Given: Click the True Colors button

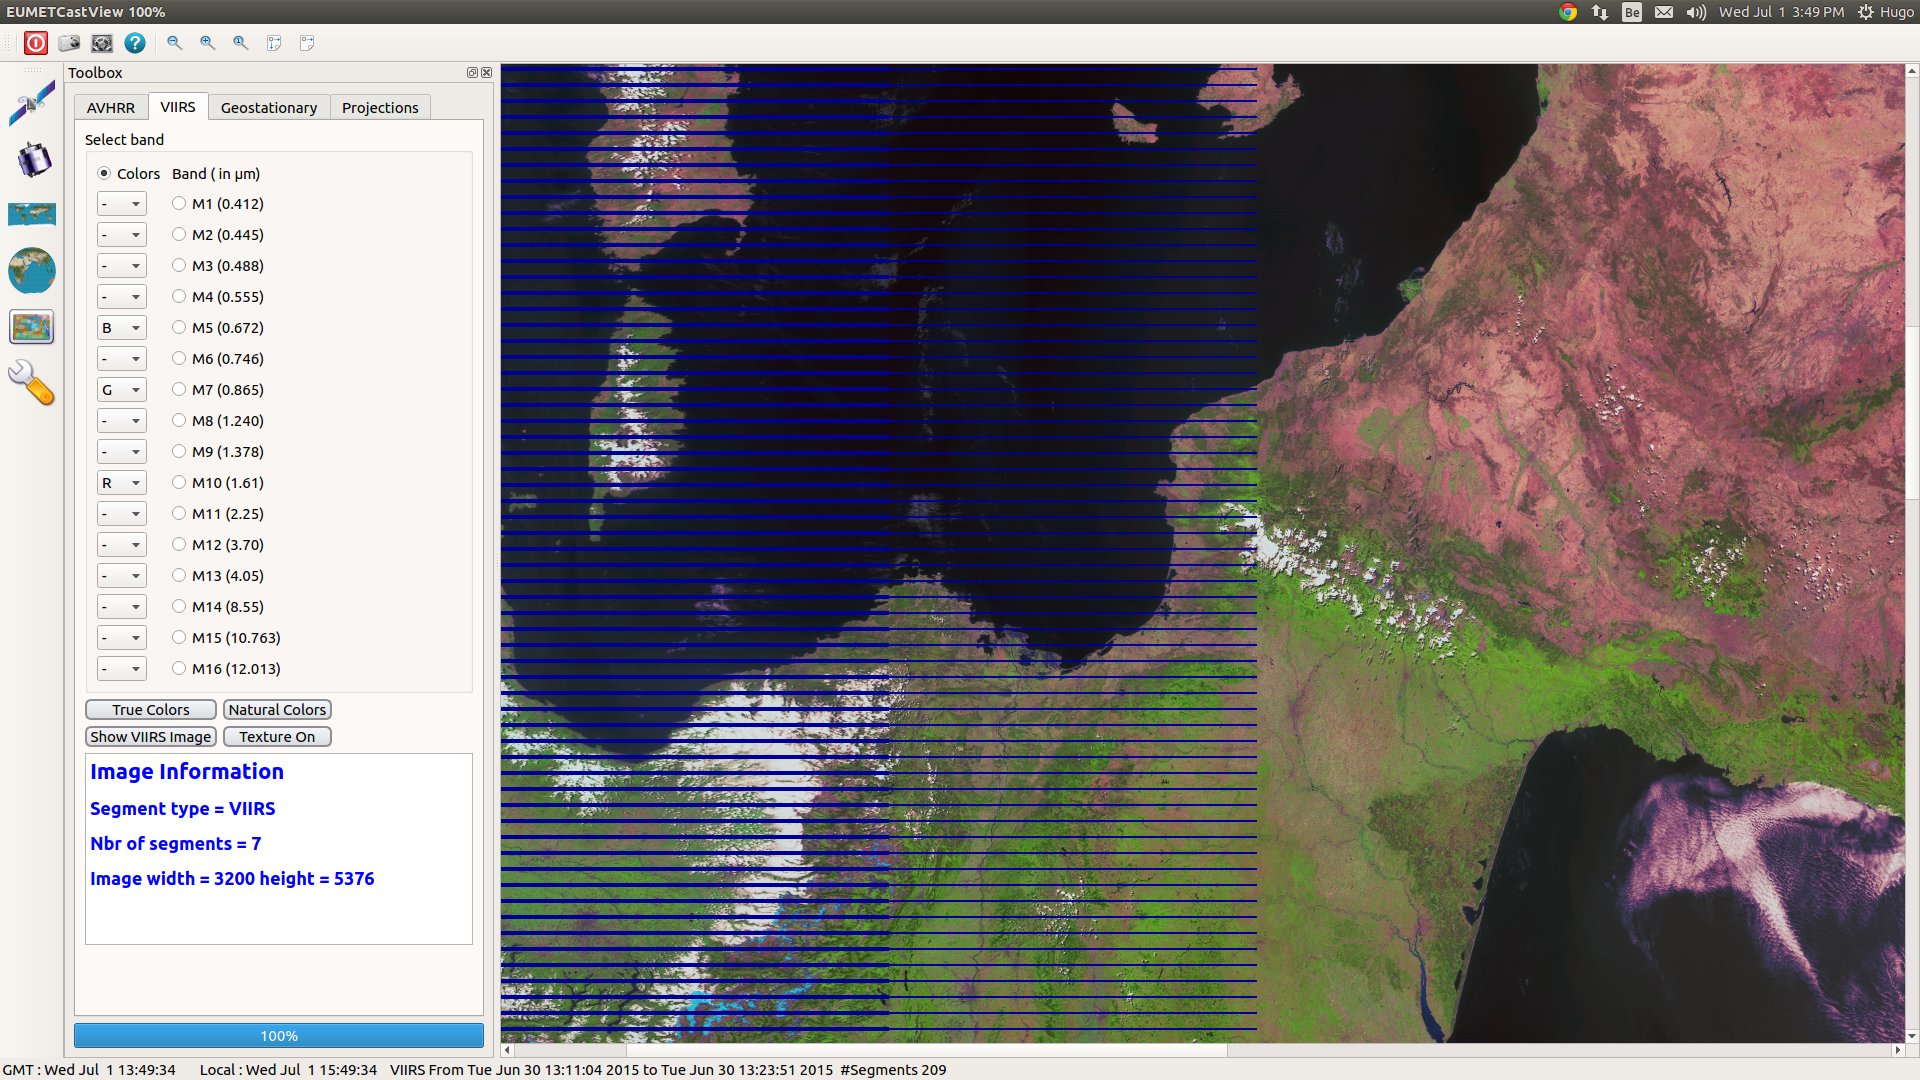Looking at the screenshot, I should coord(149,709).
